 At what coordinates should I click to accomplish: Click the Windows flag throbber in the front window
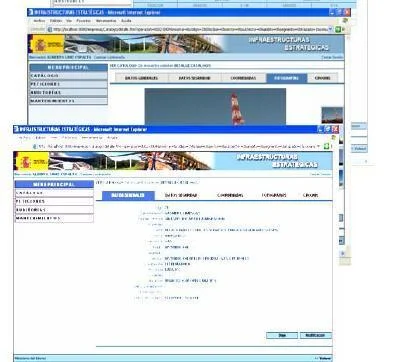[333, 138]
